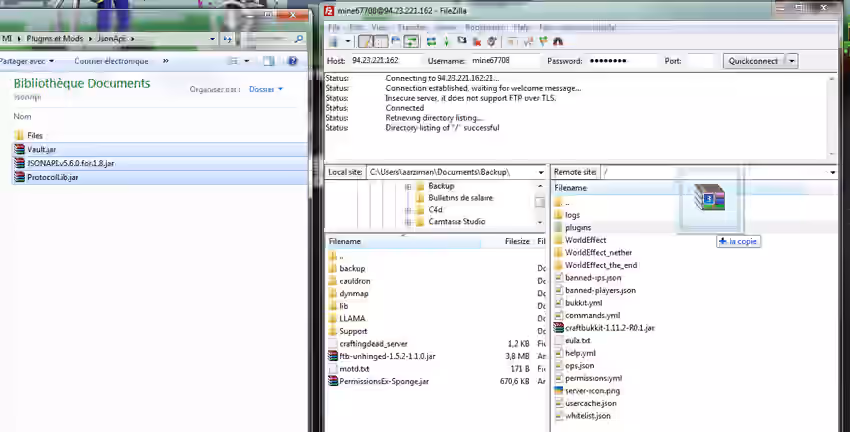Screen dimensions: 850x432
Task: Open the View menu in FileZilla
Action: click(x=379, y=27)
